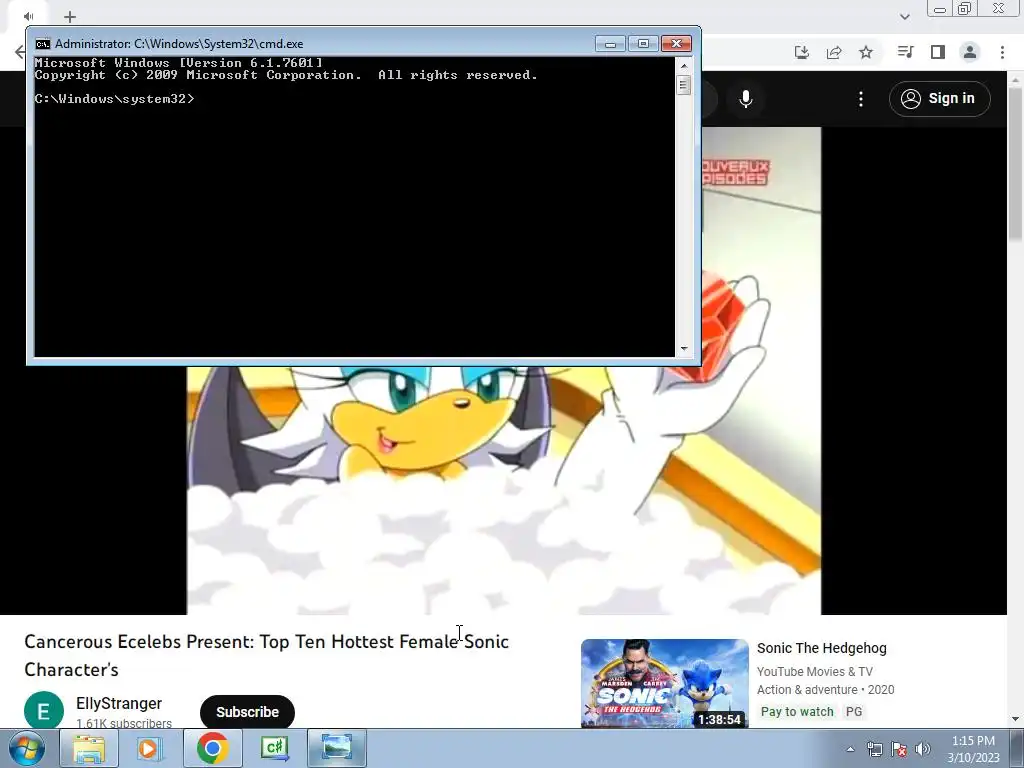Click Chrome back navigation arrow

[x=20, y=52]
